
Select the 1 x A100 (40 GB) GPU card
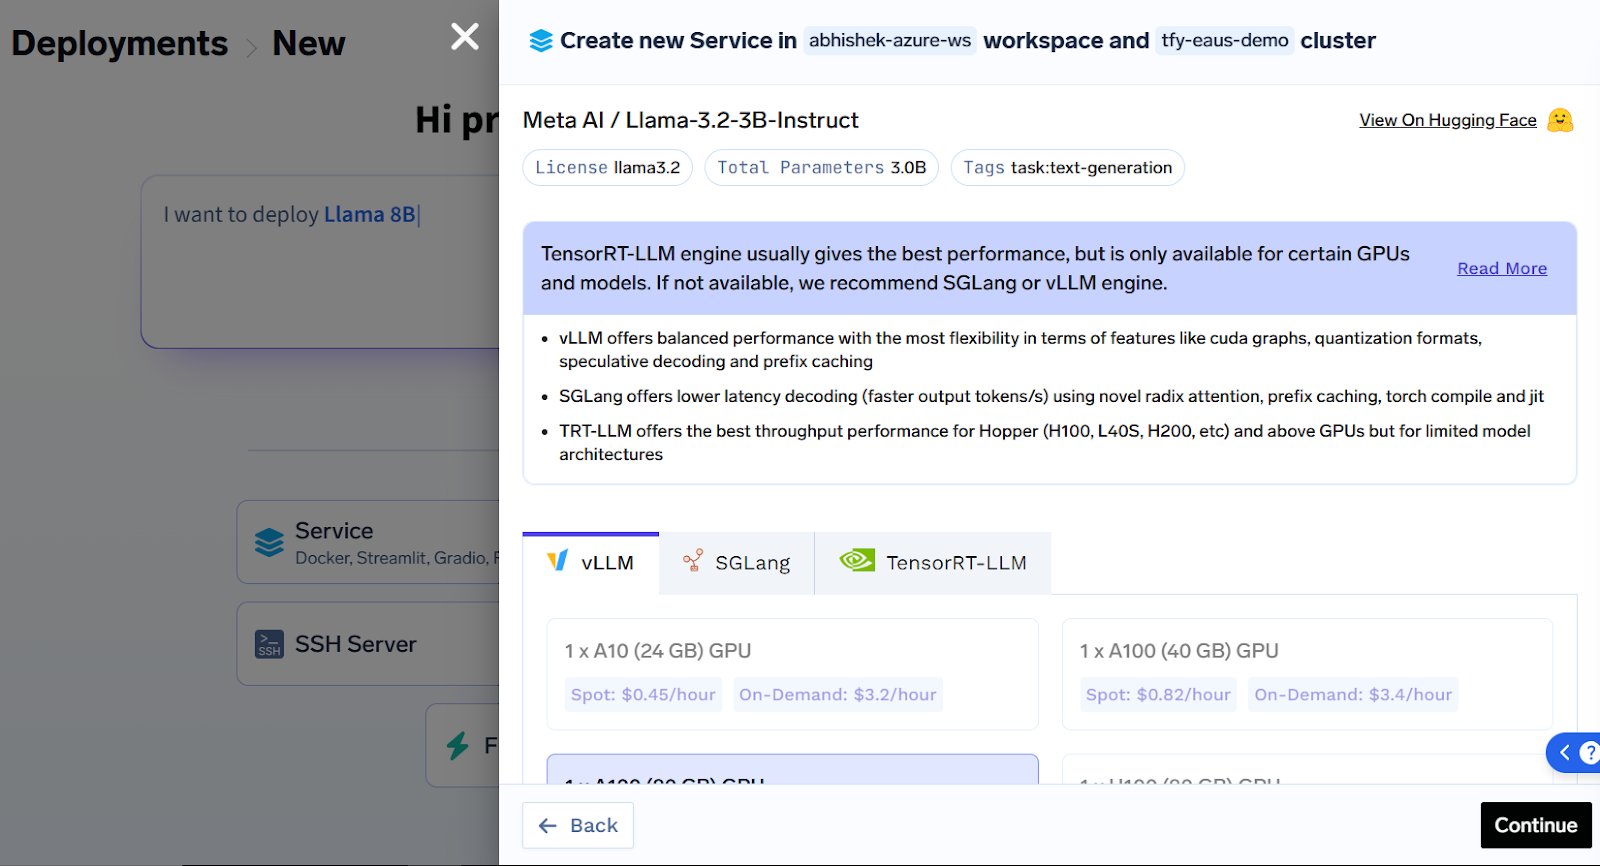pos(1307,674)
